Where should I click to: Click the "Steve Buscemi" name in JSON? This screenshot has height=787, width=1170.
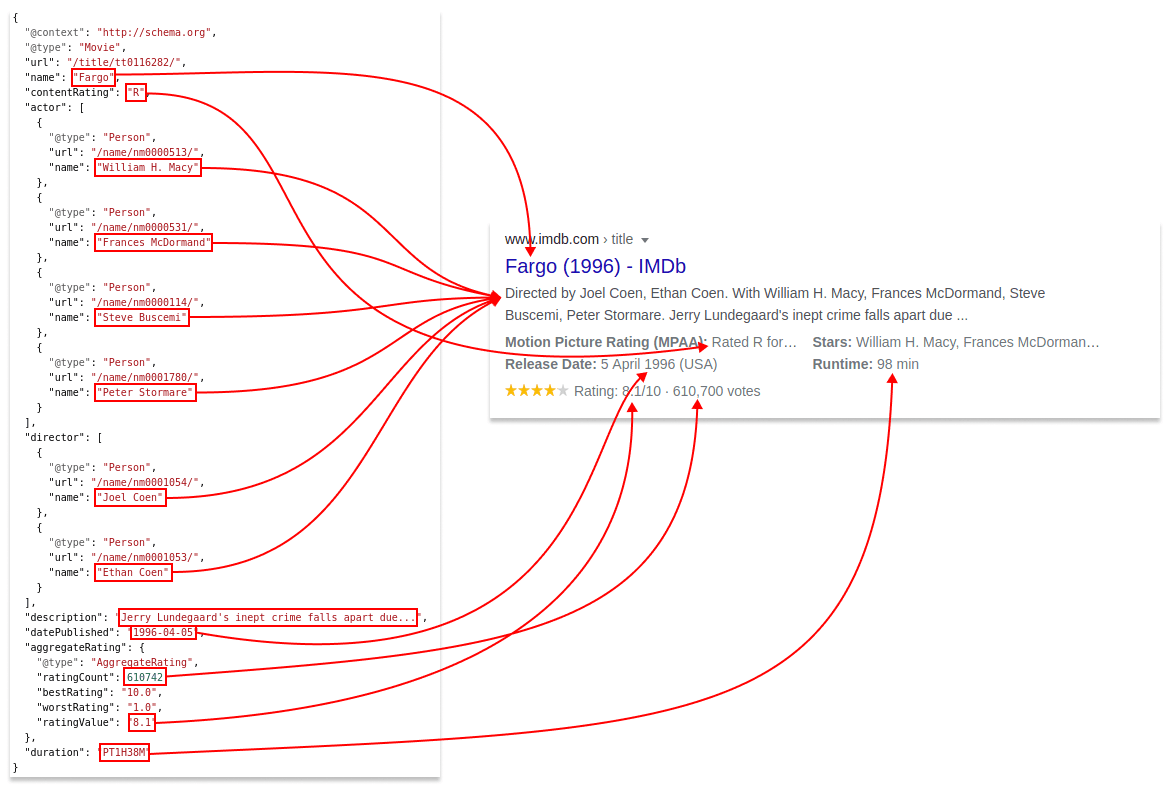click(142, 318)
